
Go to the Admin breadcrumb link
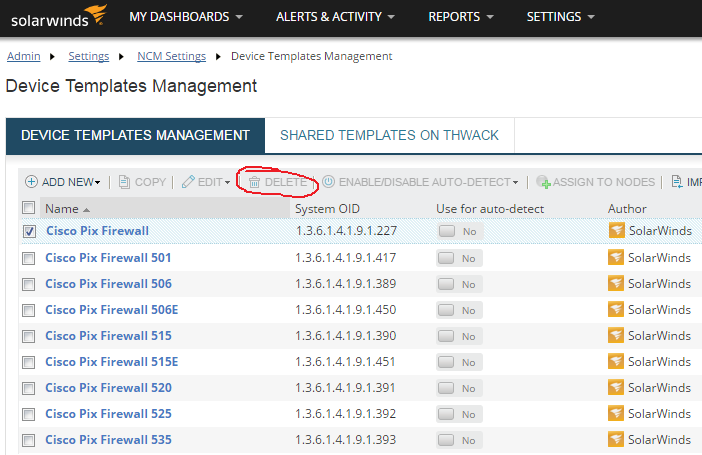24,56
